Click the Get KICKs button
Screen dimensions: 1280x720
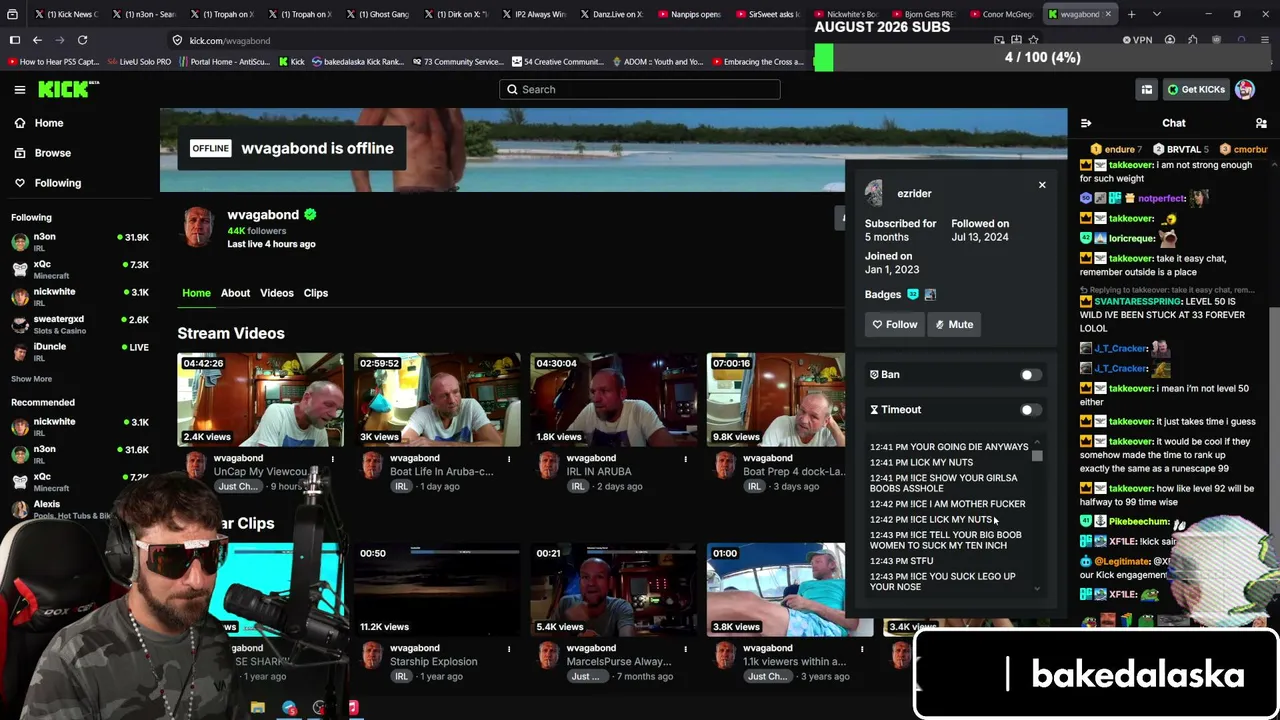point(1196,90)
